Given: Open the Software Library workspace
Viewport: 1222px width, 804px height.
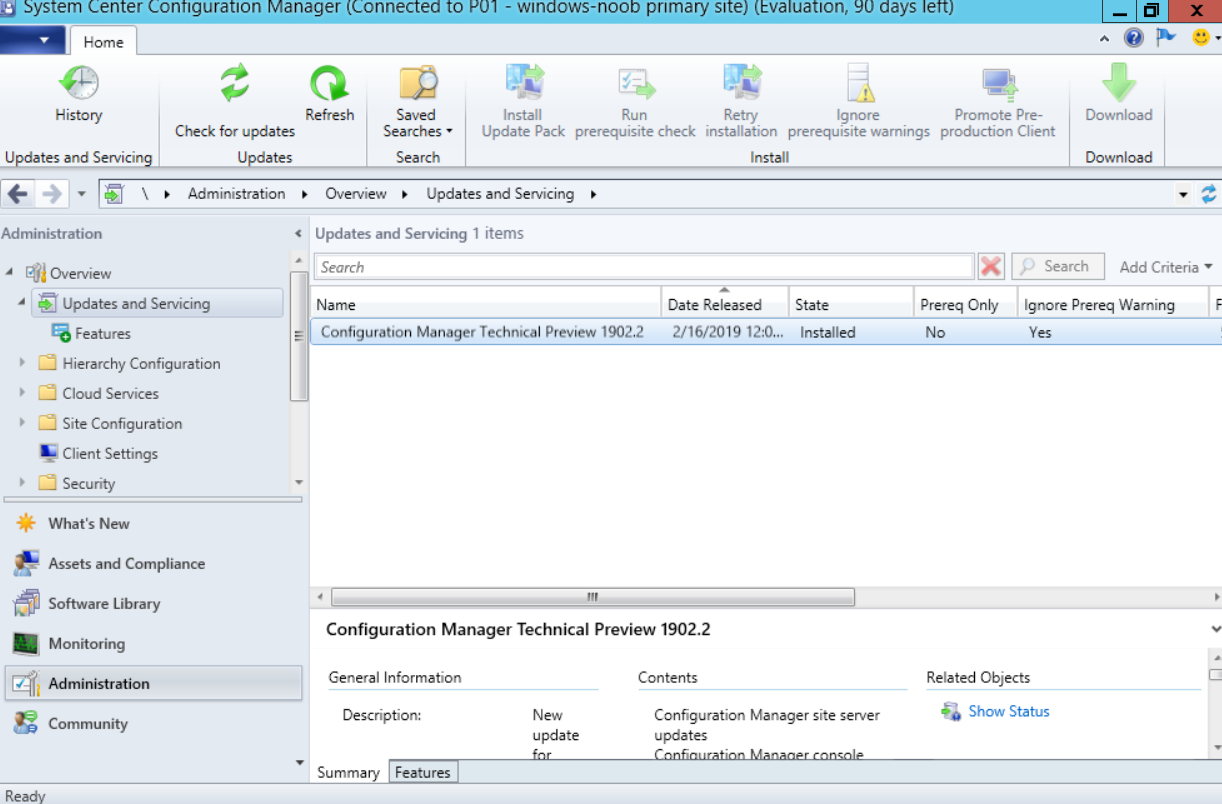Looking at the screenshot, I should pyautogui.click(x=103, y=604).
